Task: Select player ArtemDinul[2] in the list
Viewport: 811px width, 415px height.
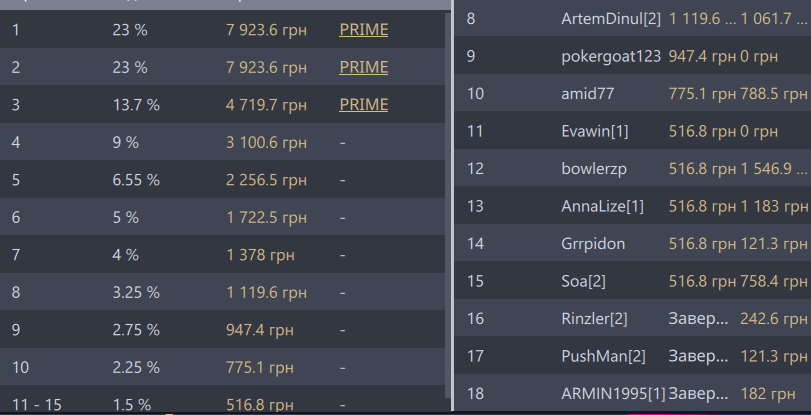Action: click(609, 19)
